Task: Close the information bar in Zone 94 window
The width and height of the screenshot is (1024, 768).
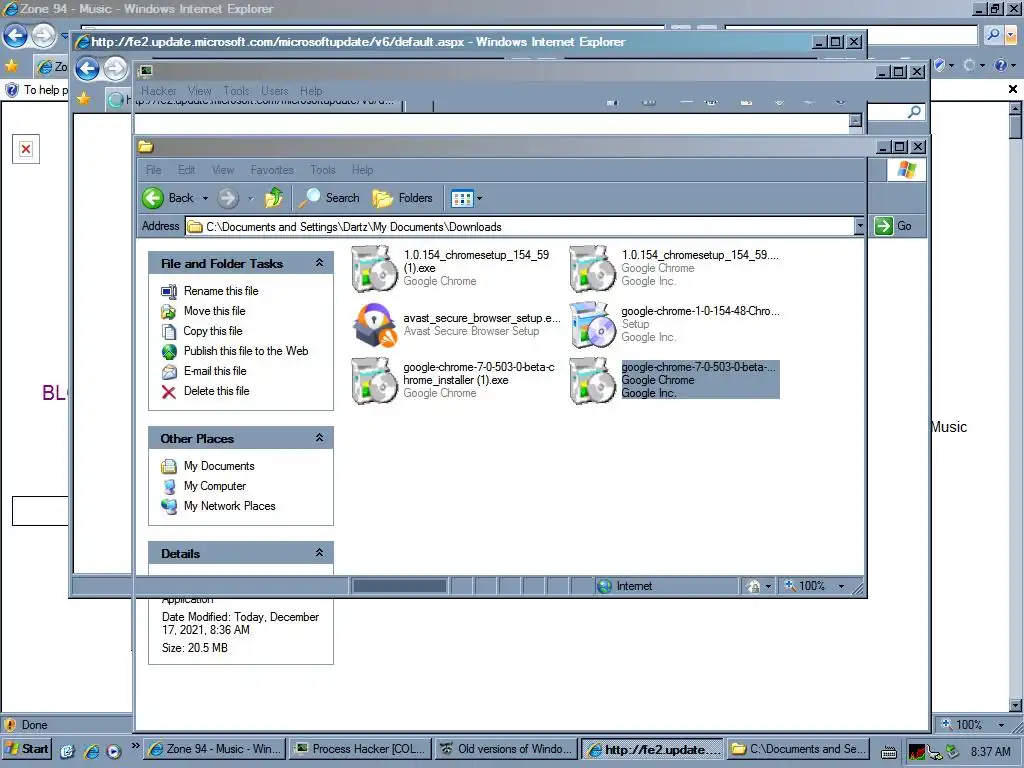Action: [x=1012, y=89]
